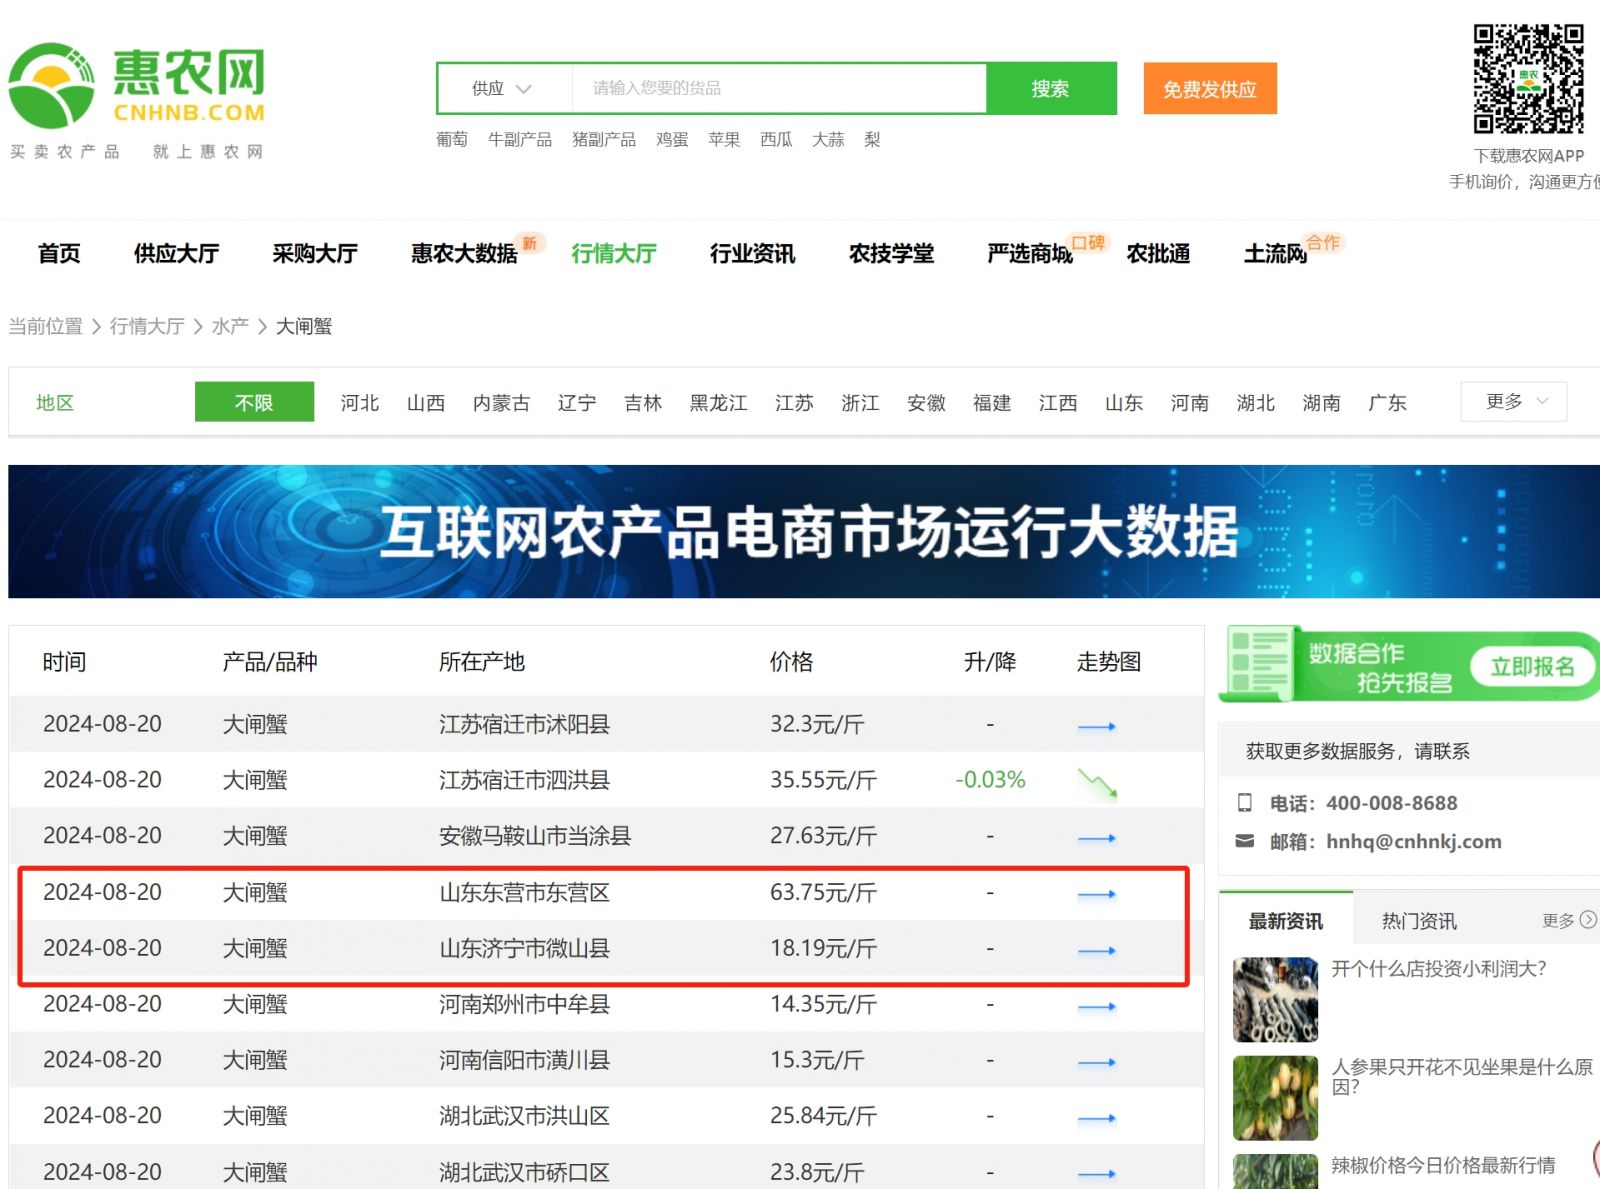Open the 行情大厅 navigation menu
The height and width of the screenshot is (1189, 1600).
tap(614, 253)
